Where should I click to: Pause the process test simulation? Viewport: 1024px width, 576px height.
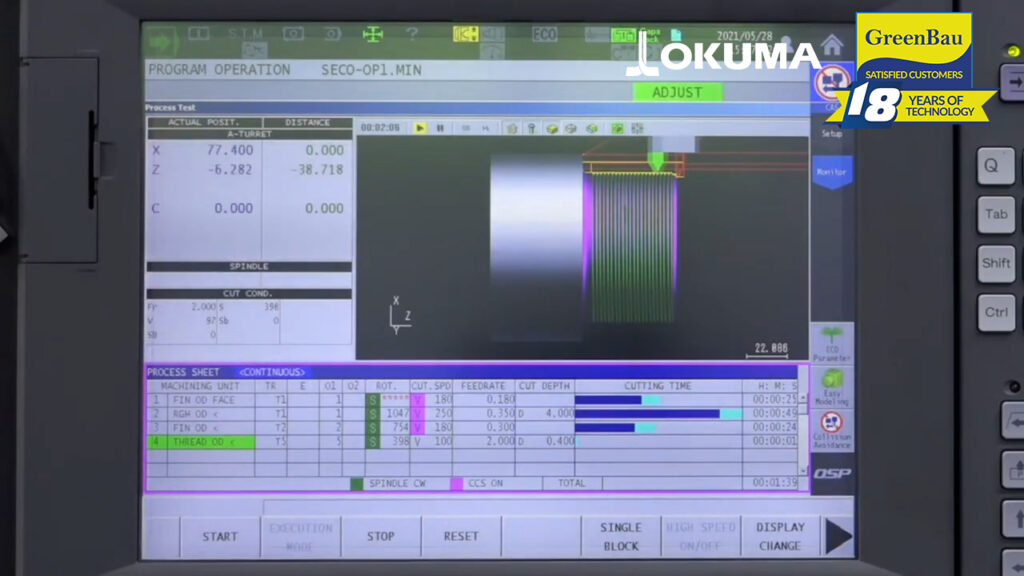click(440, 128)
